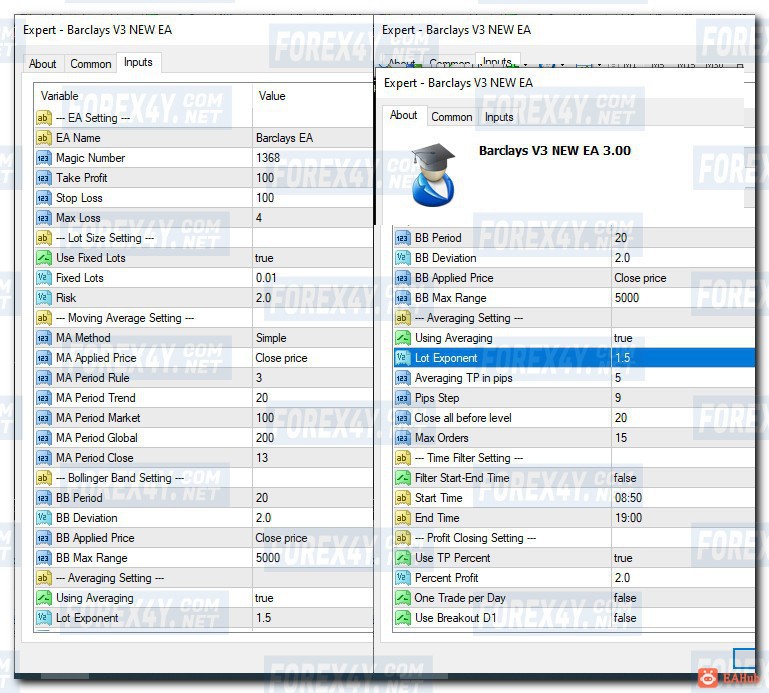This screenshot has width=769, height=693.
Task: Click the Use Fixed Lots boolean icon
Action: [43, 258]
